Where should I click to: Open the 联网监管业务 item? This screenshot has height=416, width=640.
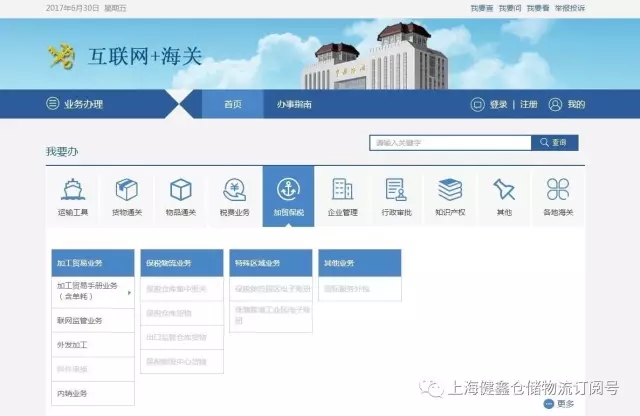point(93,320)
